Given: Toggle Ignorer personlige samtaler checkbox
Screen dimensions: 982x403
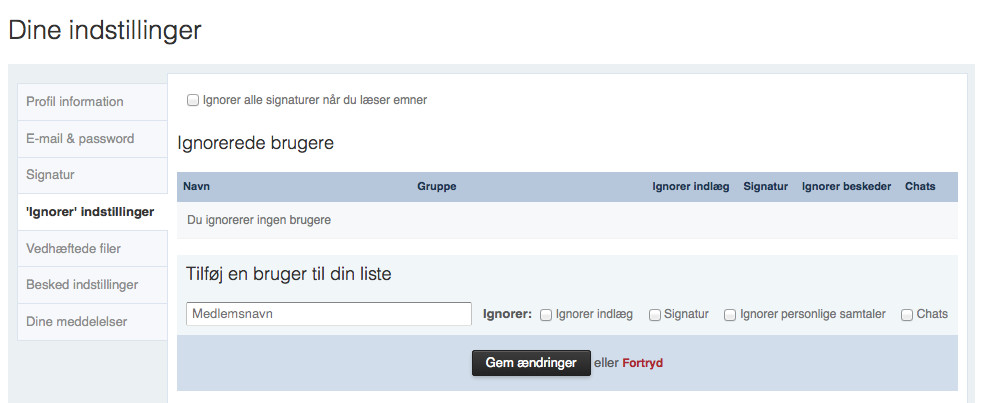Looking at the screenshot, I should [730, 315].
